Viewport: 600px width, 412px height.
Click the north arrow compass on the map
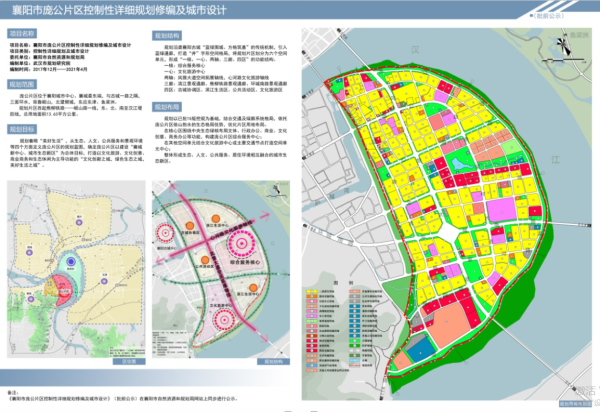[562, 46]
